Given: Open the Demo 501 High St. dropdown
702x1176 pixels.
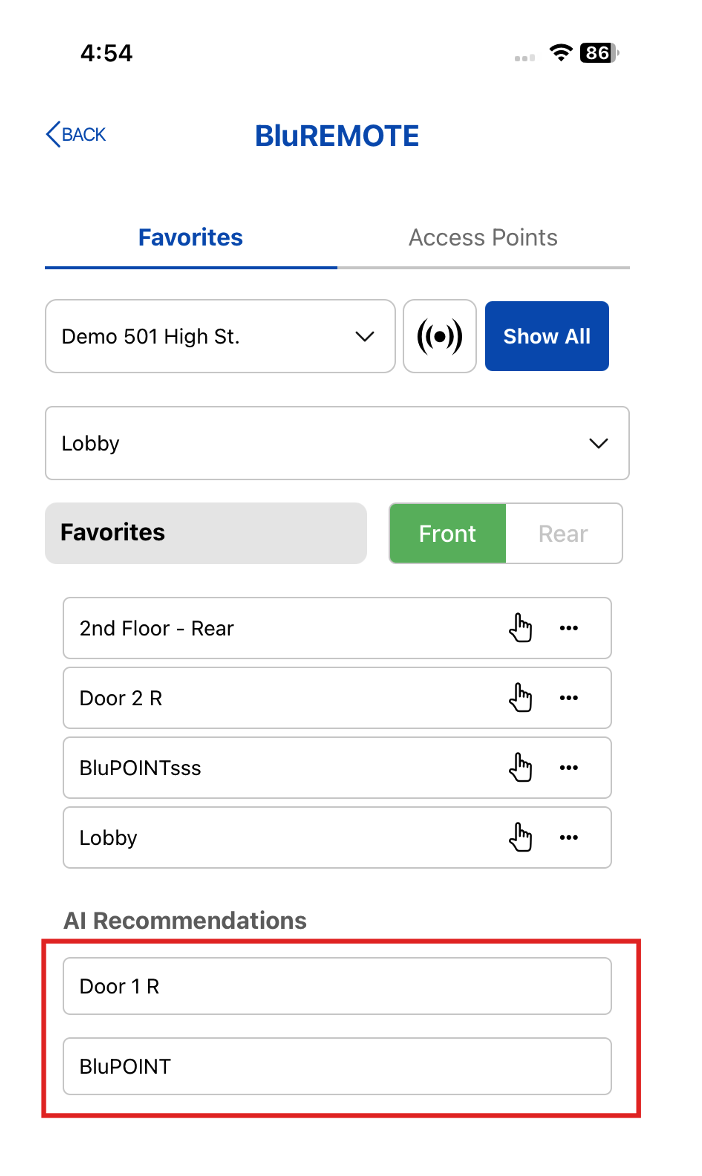Looking at the screenshot, I should (220, 337).
